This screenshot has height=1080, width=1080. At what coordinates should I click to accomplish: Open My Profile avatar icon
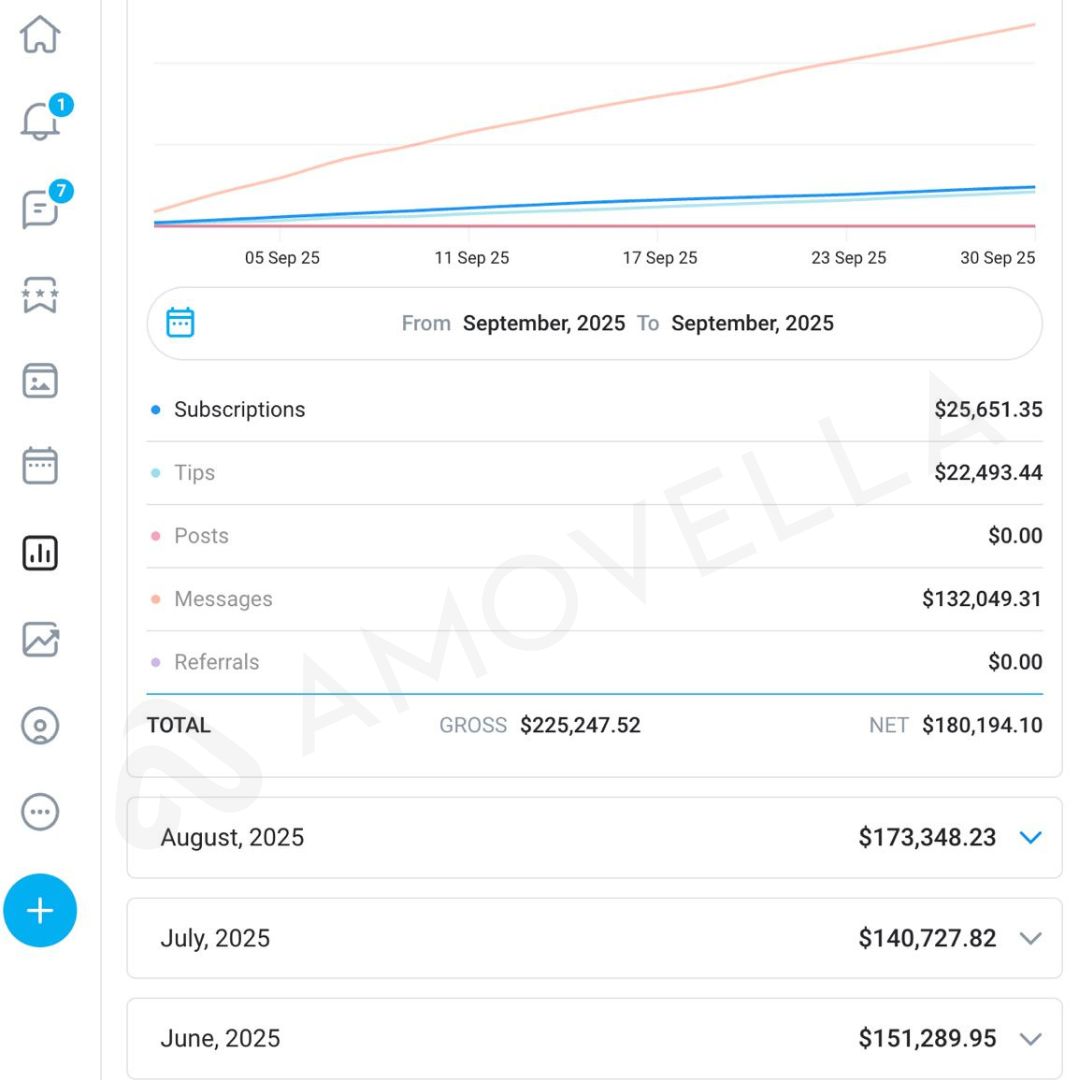point(40,725)
